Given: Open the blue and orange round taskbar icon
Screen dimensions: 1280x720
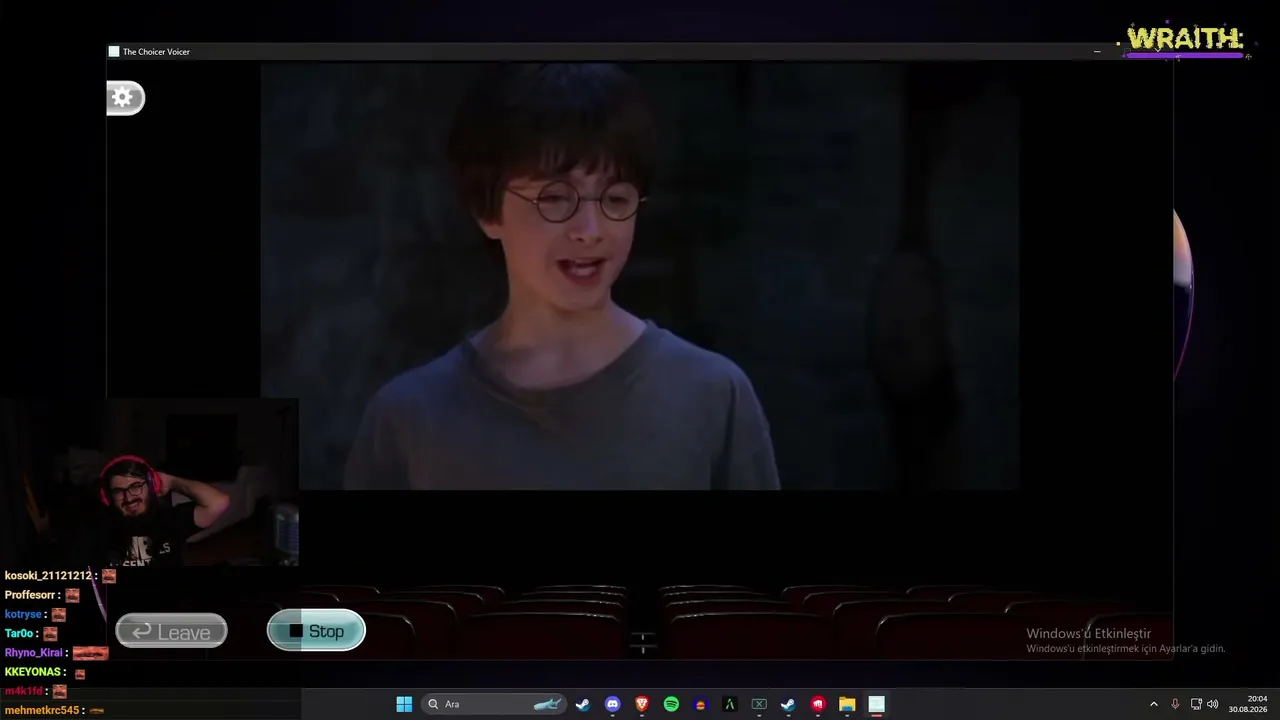Looking at the screenshot, I should click(x=700, y=704).
